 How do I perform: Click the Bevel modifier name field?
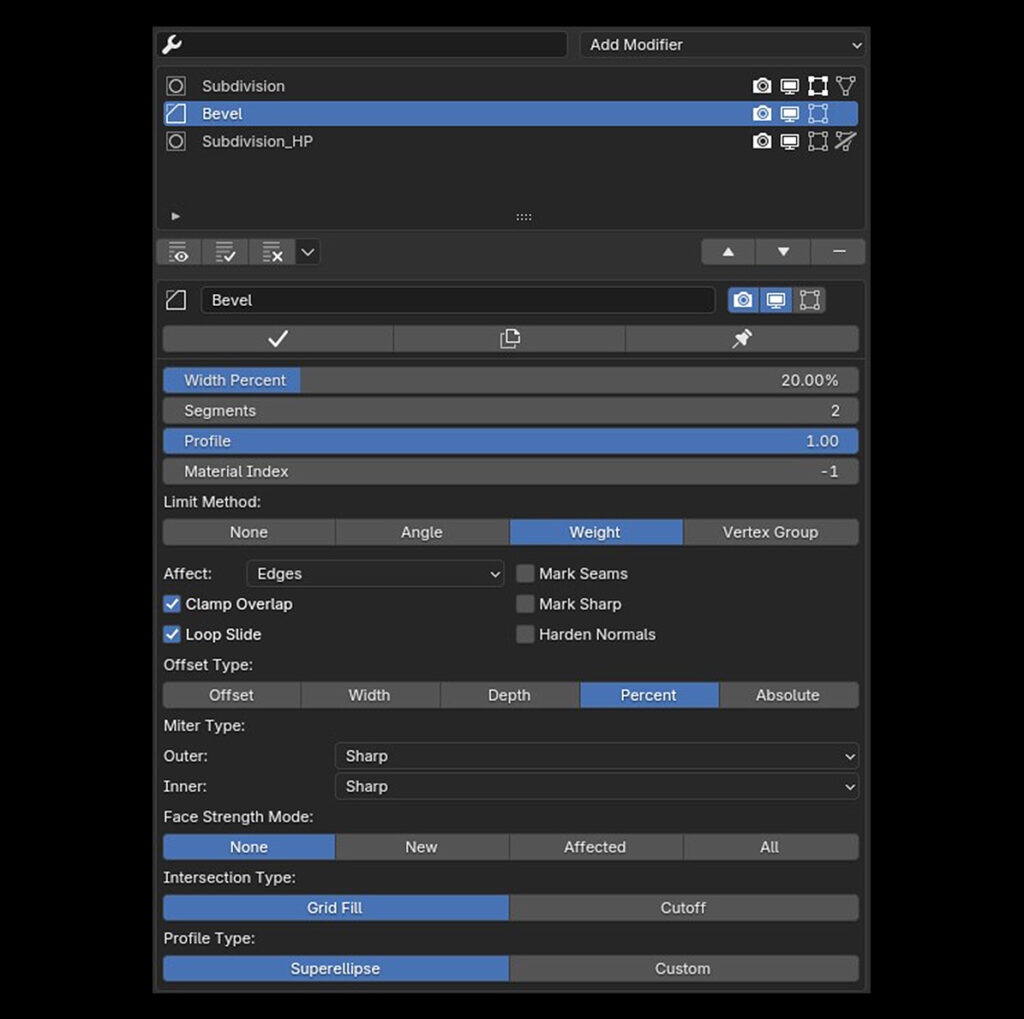(x=457, y=300)
